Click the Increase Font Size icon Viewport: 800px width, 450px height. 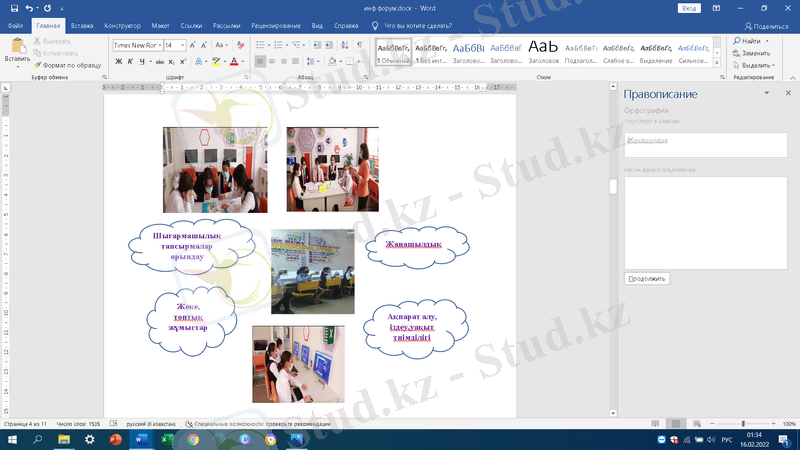pos(194,45)
